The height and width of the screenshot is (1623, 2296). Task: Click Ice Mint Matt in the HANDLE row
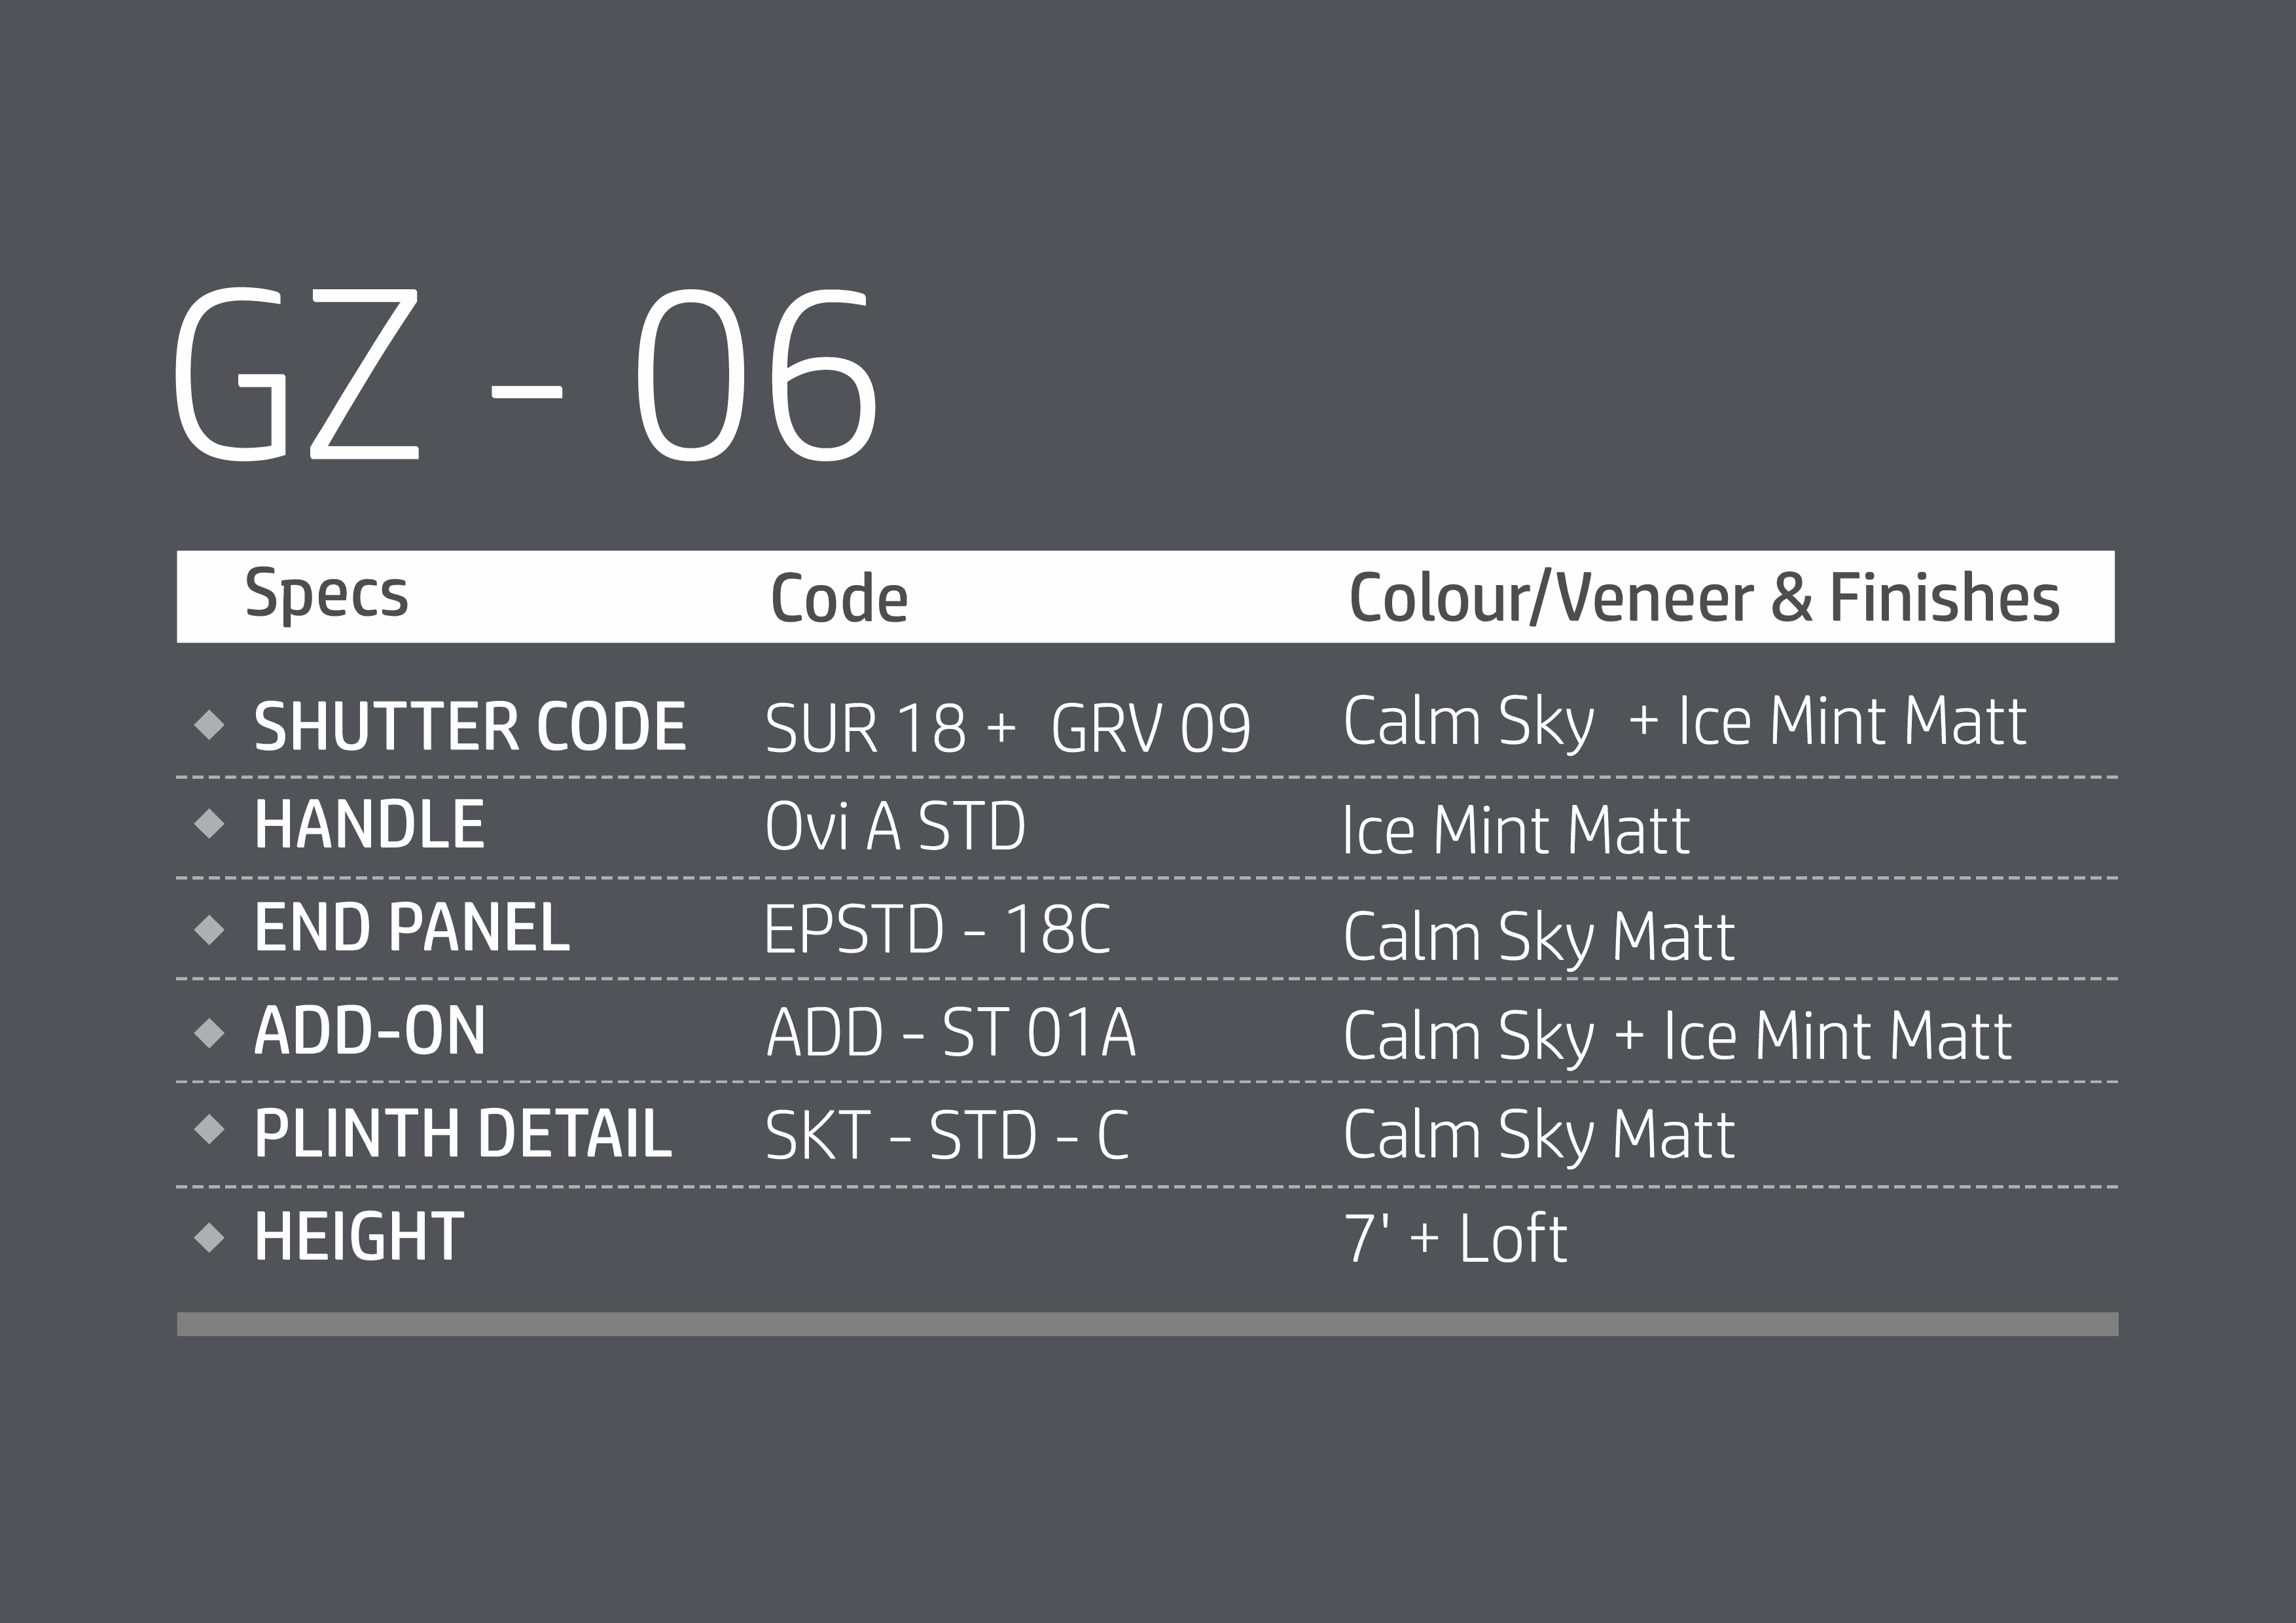[1515, 831]
